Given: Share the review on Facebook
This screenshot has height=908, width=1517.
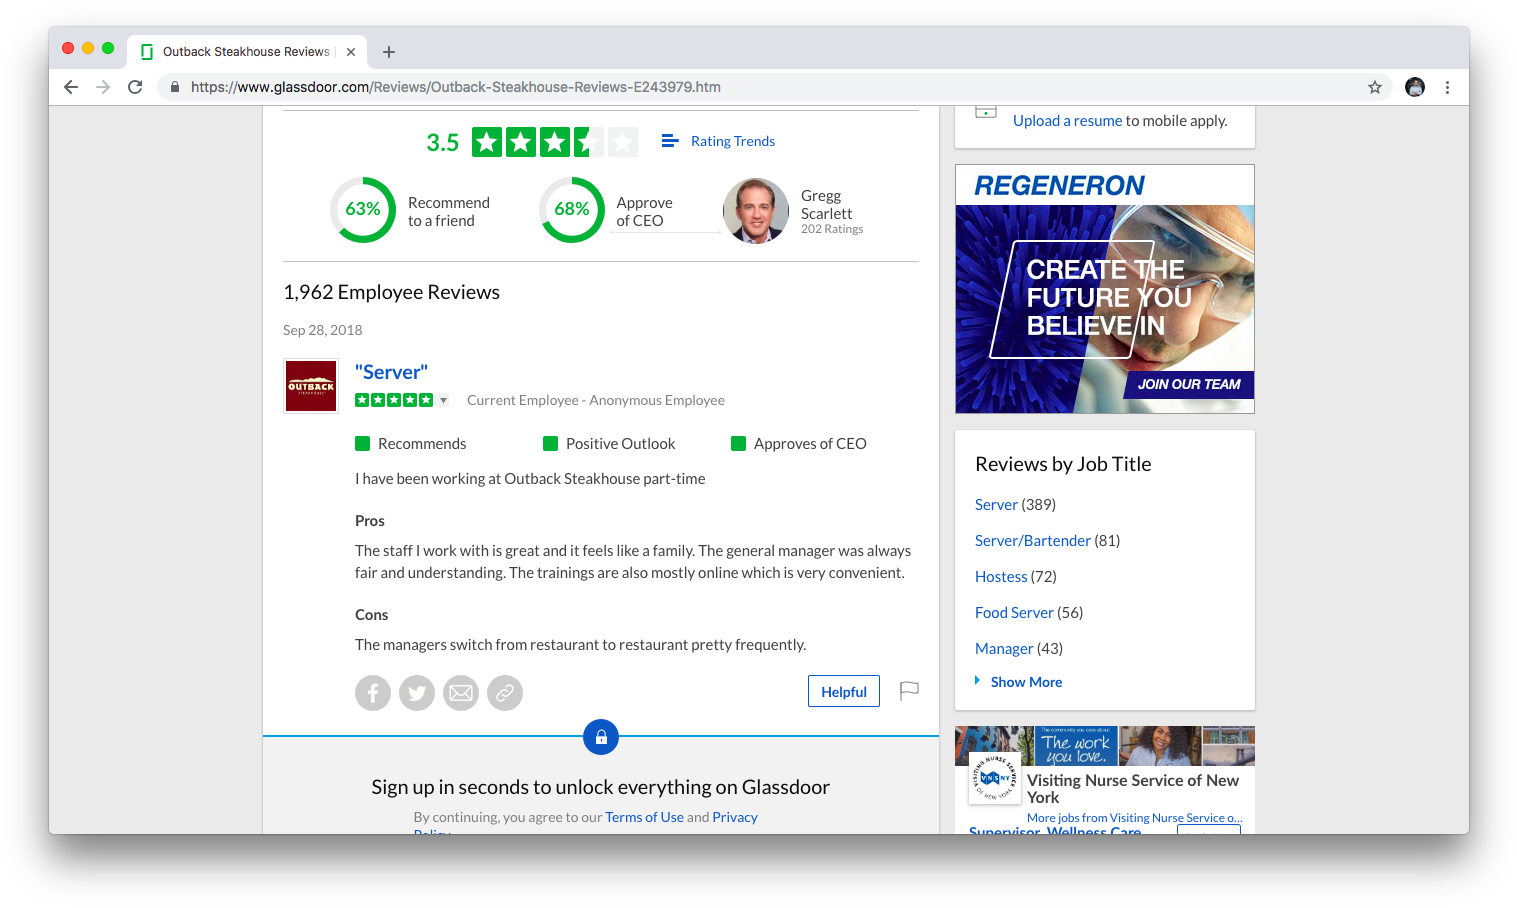Looking at the screenshot, I should point(373,693).
